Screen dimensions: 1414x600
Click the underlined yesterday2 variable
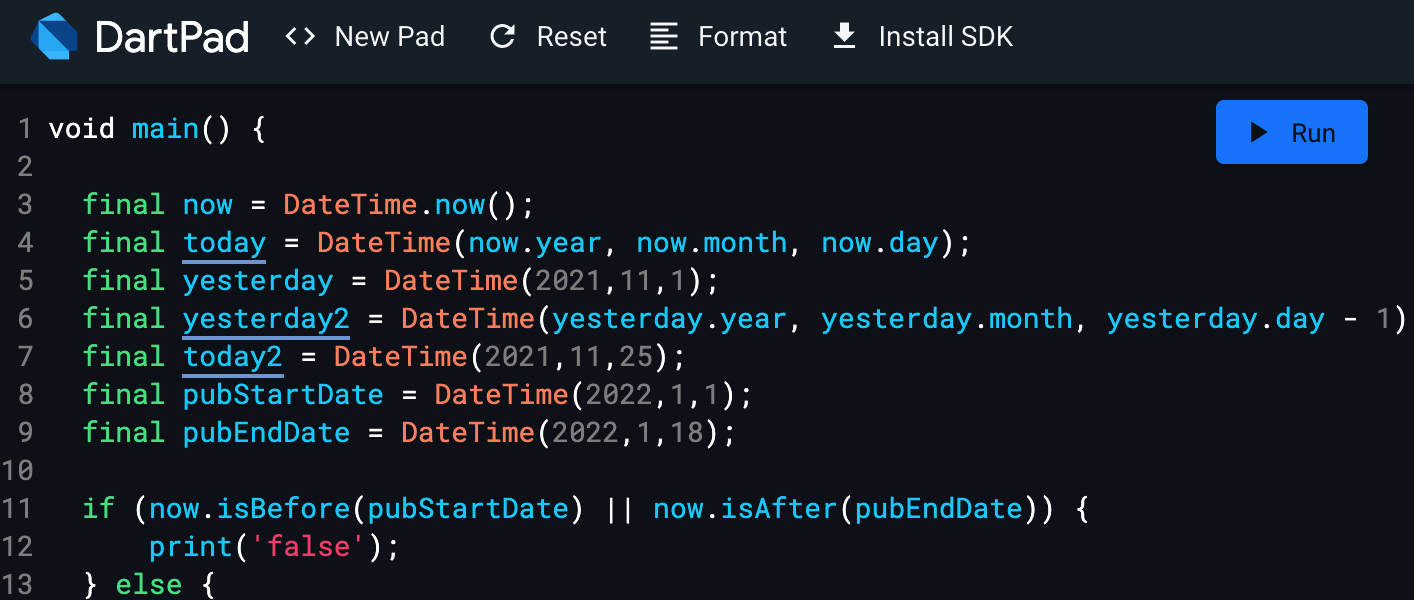pyautogui.click(x=266, y=319)
